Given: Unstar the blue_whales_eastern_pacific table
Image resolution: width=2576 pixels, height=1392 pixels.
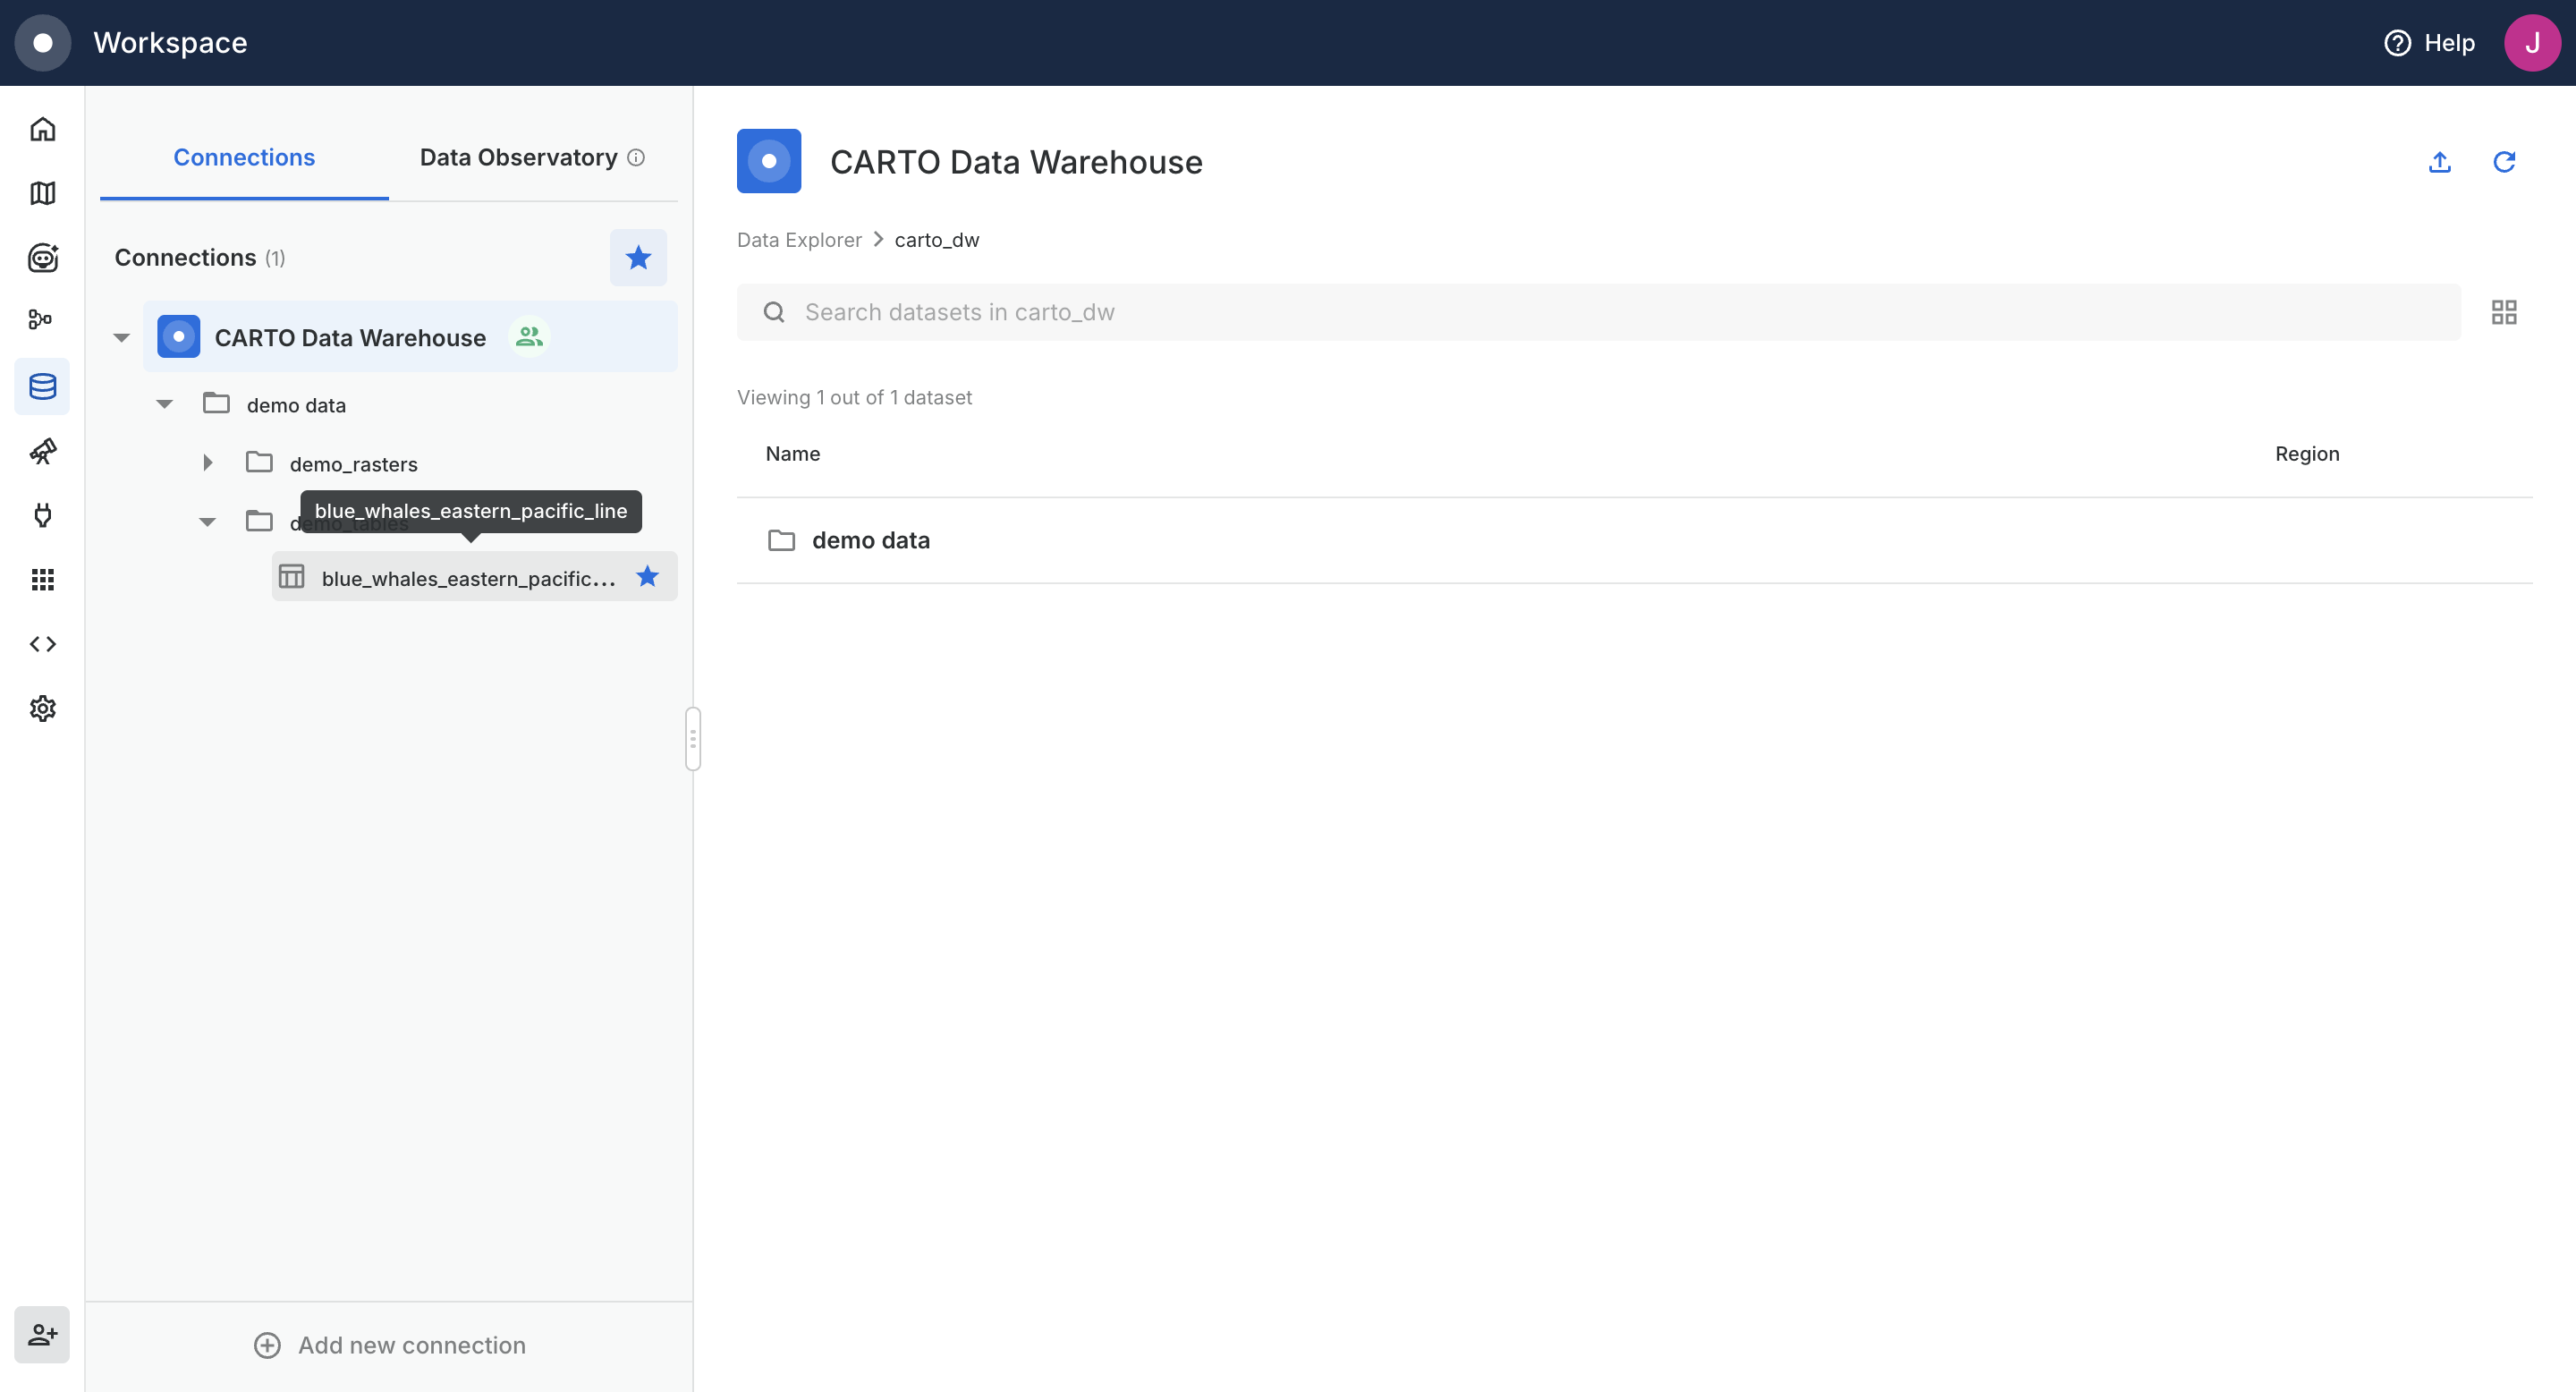Looking at the screenshot, I should pos(647,576).
